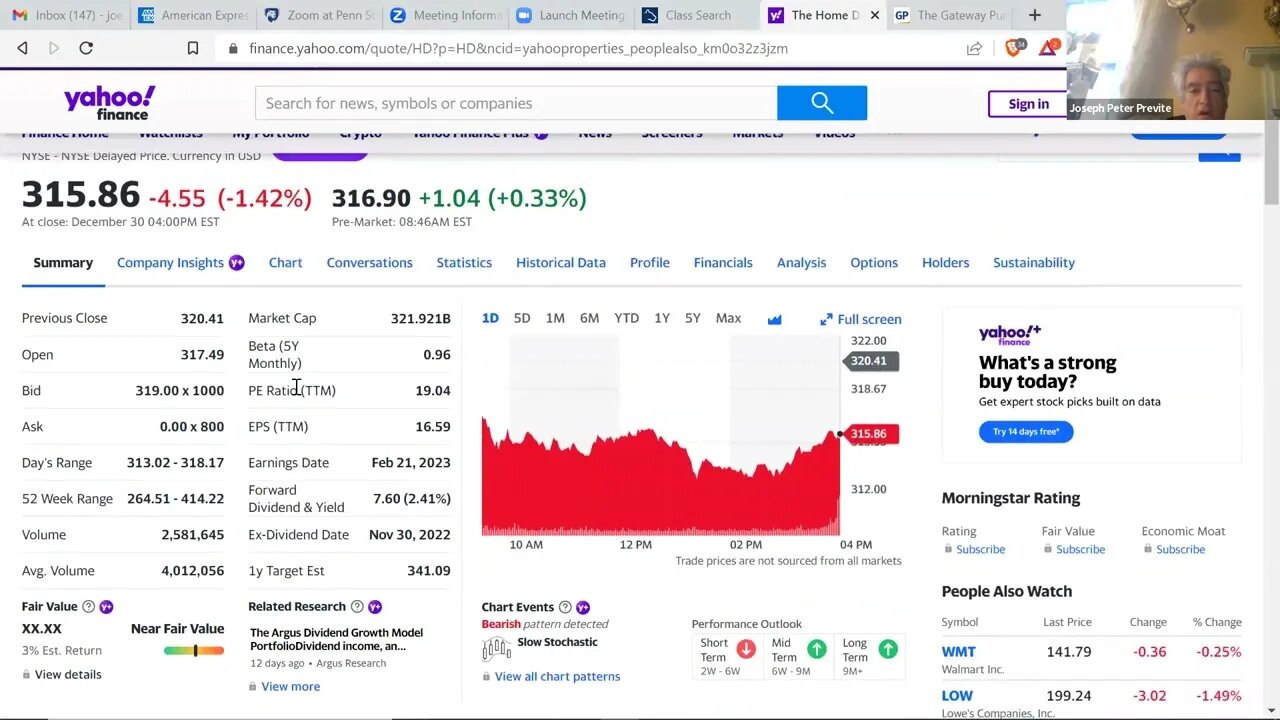
Task: Click Long Term green up arrow
Action: [888, 649]
